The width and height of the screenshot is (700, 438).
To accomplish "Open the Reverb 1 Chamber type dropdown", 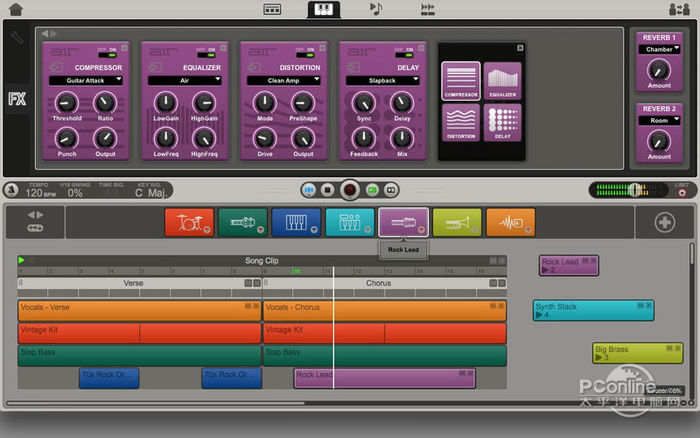I will pyautogui.click(x=659, y=50).
